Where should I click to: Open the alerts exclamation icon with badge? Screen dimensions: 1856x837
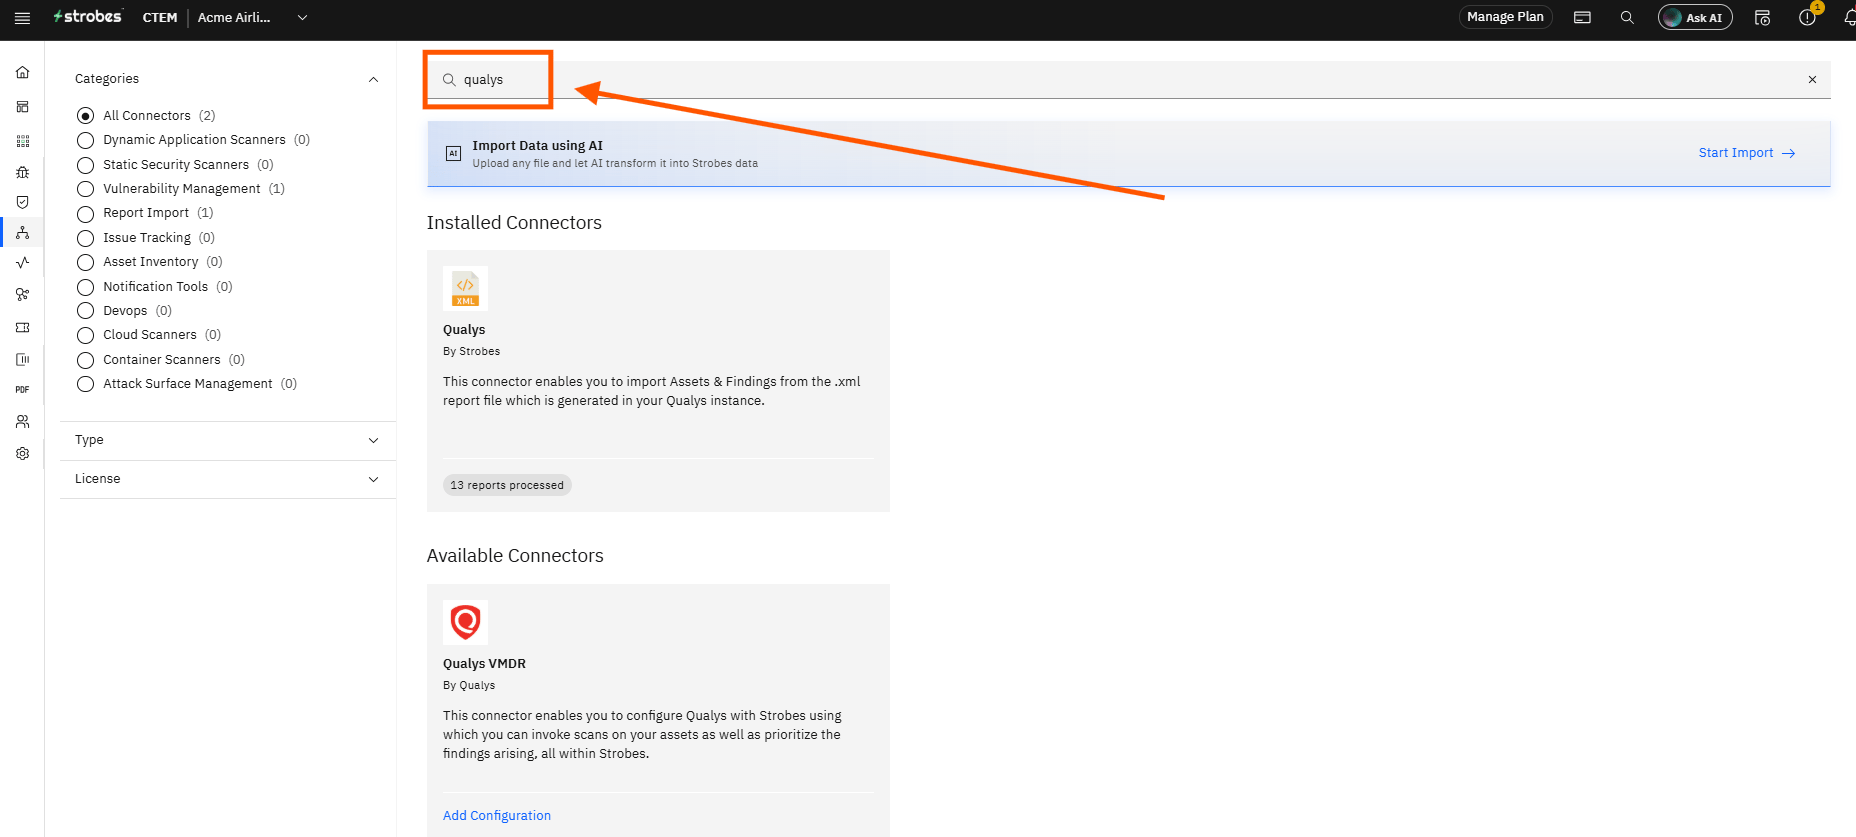coord(1808,16)
